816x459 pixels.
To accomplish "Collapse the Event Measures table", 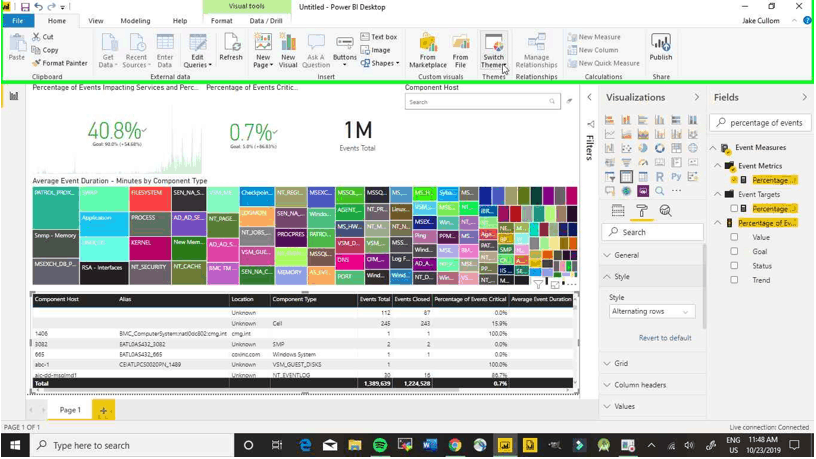I will pyautogui.click(x=713, y=148).
